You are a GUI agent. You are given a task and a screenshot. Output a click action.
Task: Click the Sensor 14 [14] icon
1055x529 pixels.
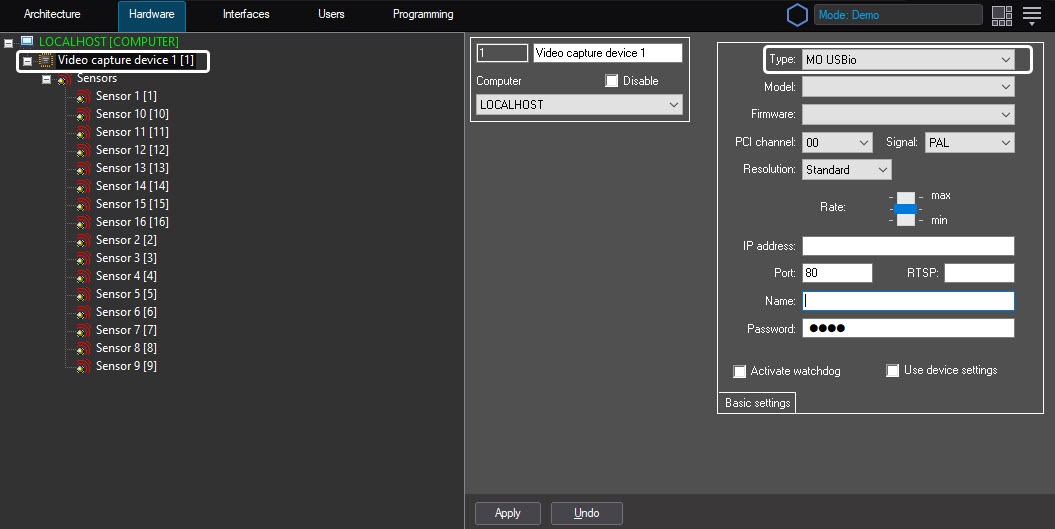[x=83, y=187]
